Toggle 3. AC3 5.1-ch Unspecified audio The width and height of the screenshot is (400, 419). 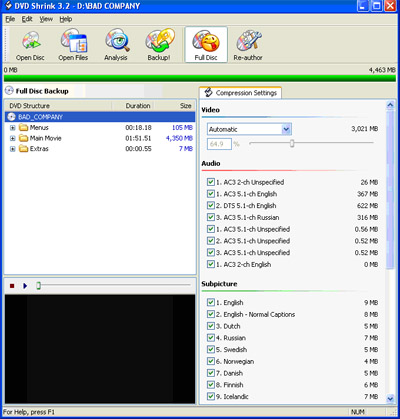point(210,252)
